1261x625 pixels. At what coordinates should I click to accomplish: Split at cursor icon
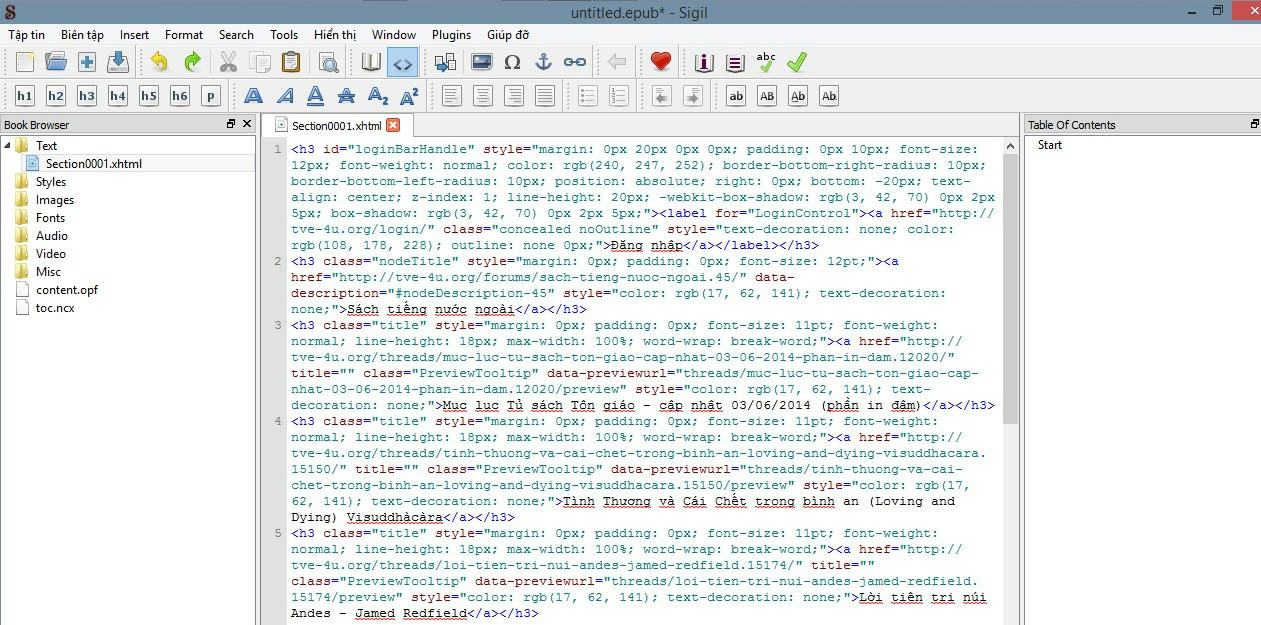[445, 62]
